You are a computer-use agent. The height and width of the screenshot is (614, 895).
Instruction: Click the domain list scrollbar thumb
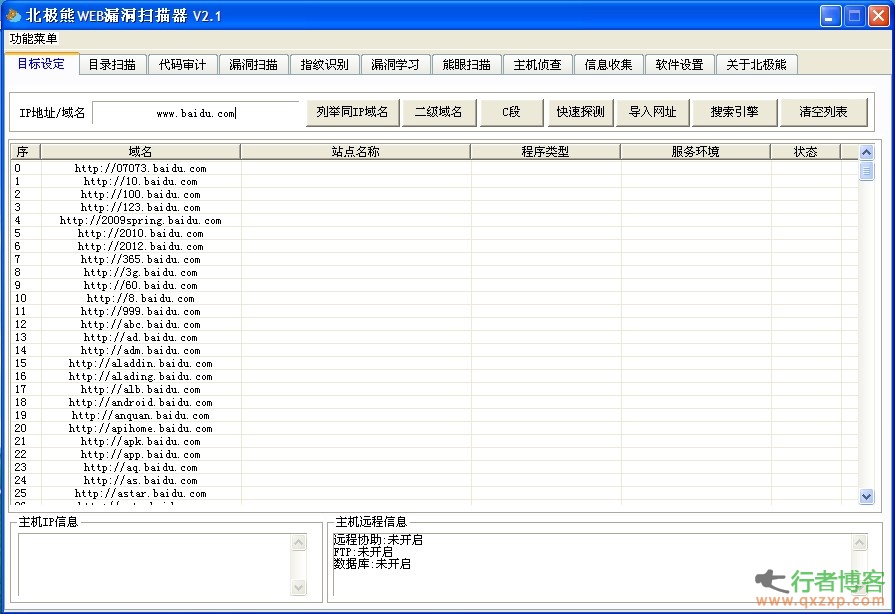coord(866,170)
